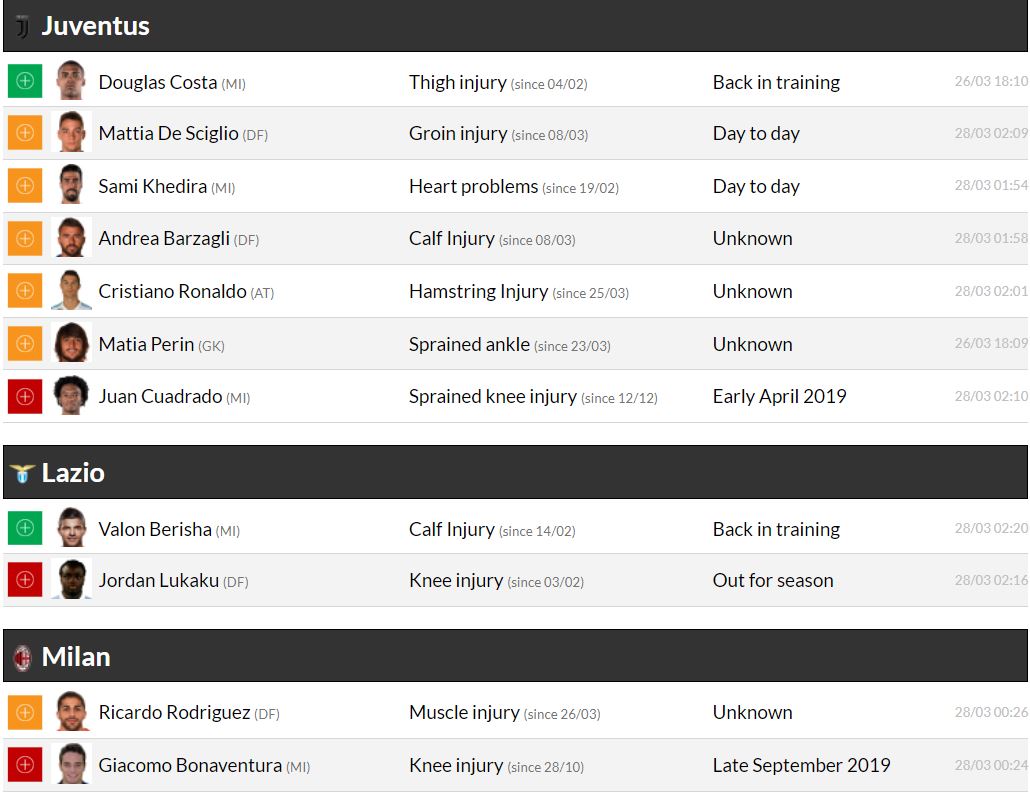This screenshot has height=794, width=1030.
Task: Click green status icon beside Valon Berisha
Action: point(25,528)
